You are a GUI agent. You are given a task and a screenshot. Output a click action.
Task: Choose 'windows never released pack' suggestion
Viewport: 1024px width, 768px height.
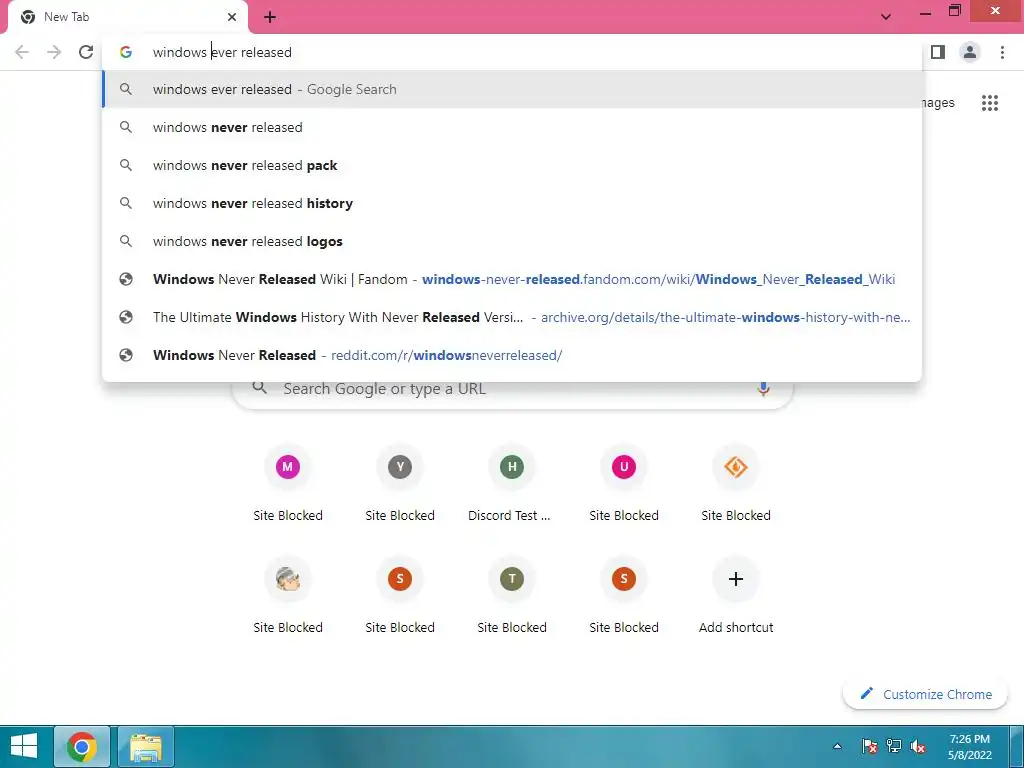tap(513, 165)
